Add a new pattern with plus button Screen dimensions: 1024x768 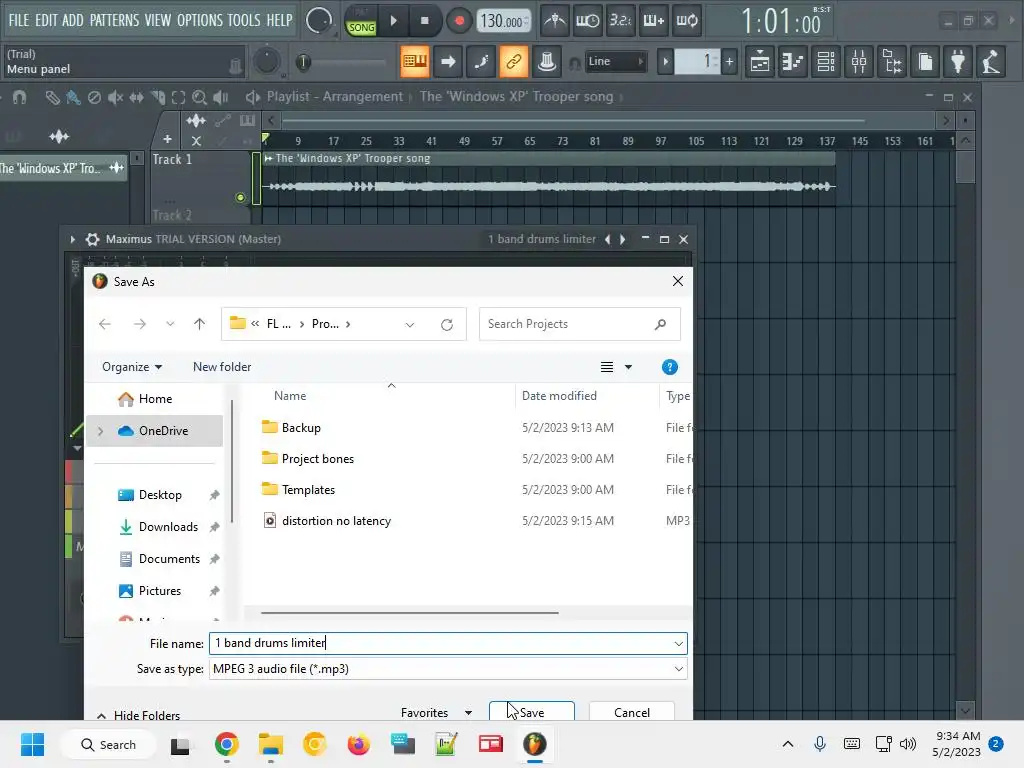click(x=729, y=62)
